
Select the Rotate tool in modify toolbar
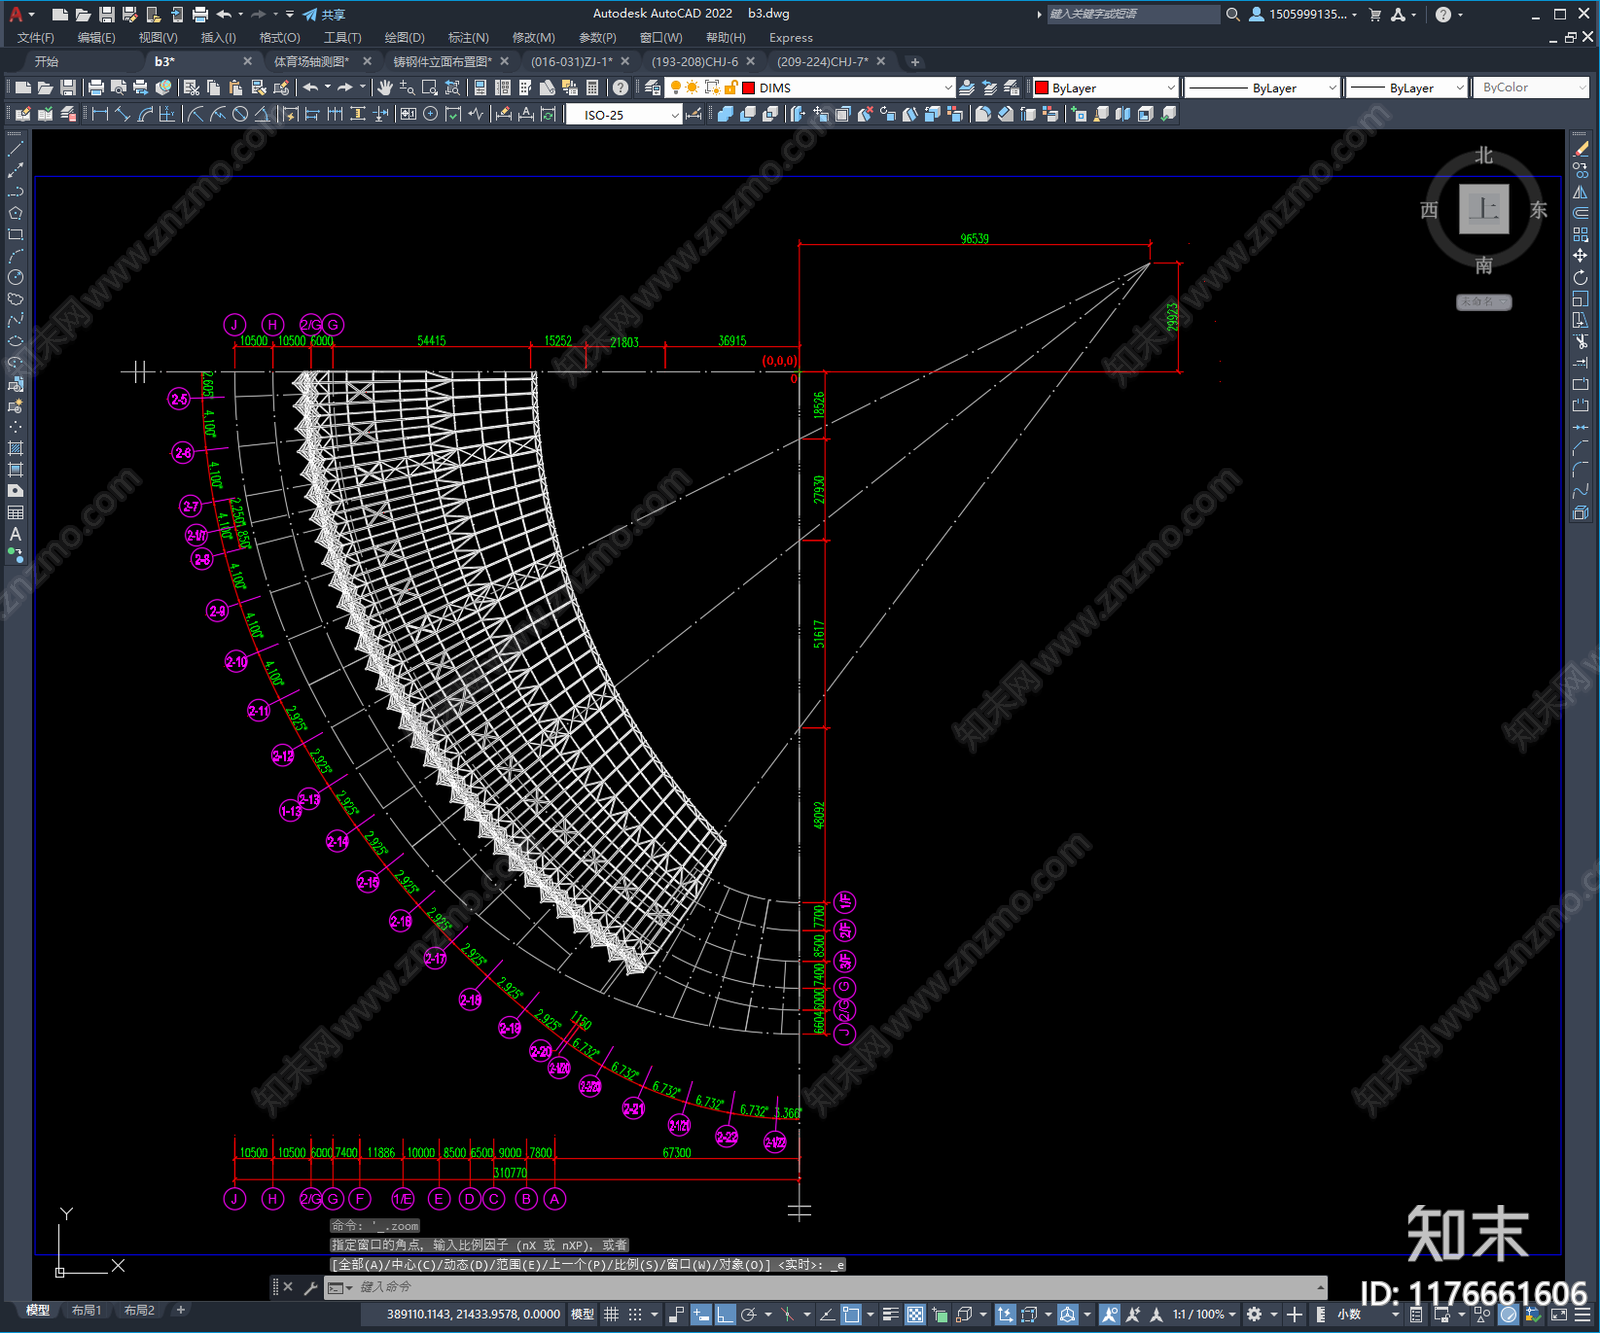tap(1581, 277)
